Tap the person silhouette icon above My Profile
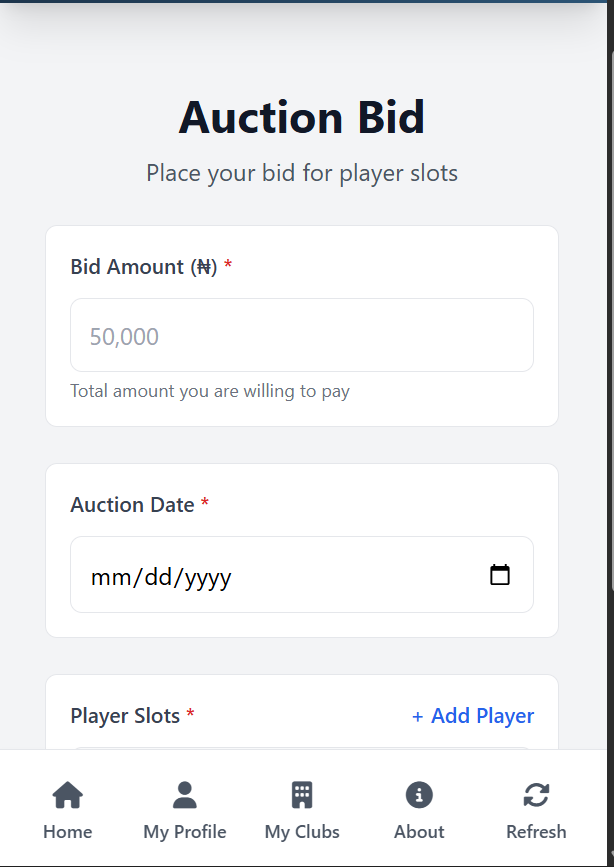This screenshot has width=614, height=867. (x=184, y=794)
